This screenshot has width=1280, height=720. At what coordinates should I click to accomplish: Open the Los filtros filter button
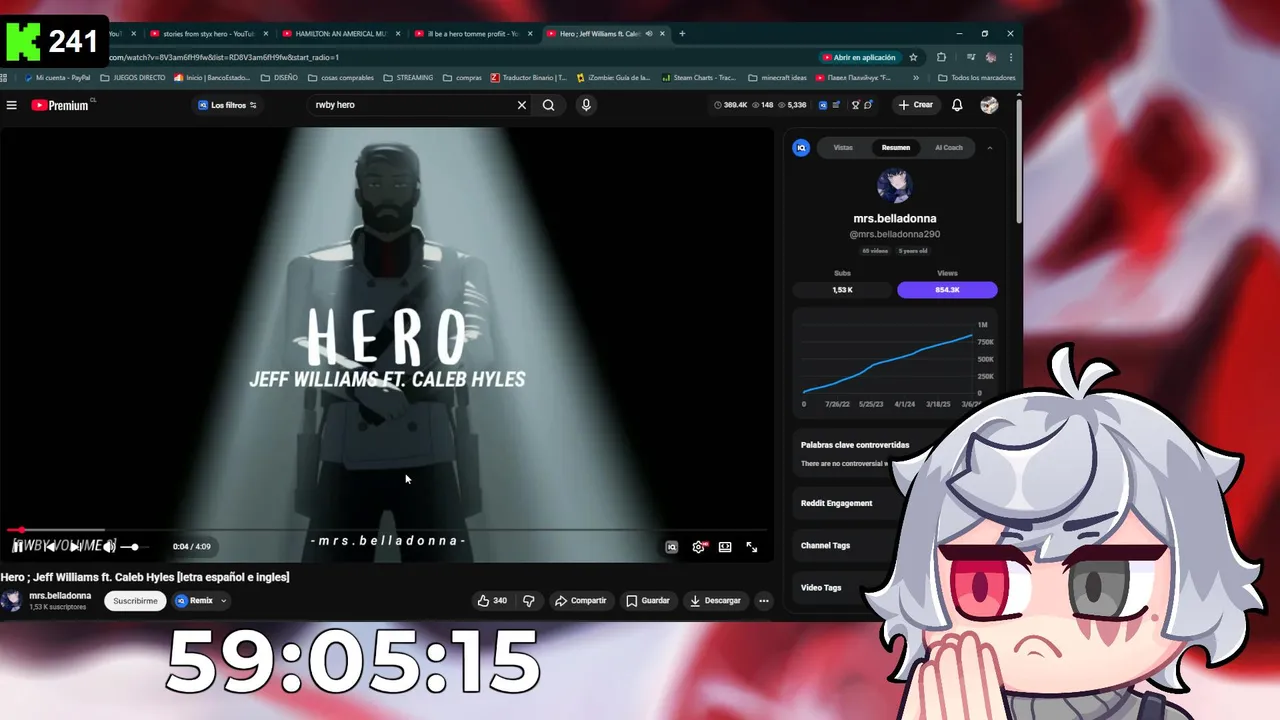227,105
